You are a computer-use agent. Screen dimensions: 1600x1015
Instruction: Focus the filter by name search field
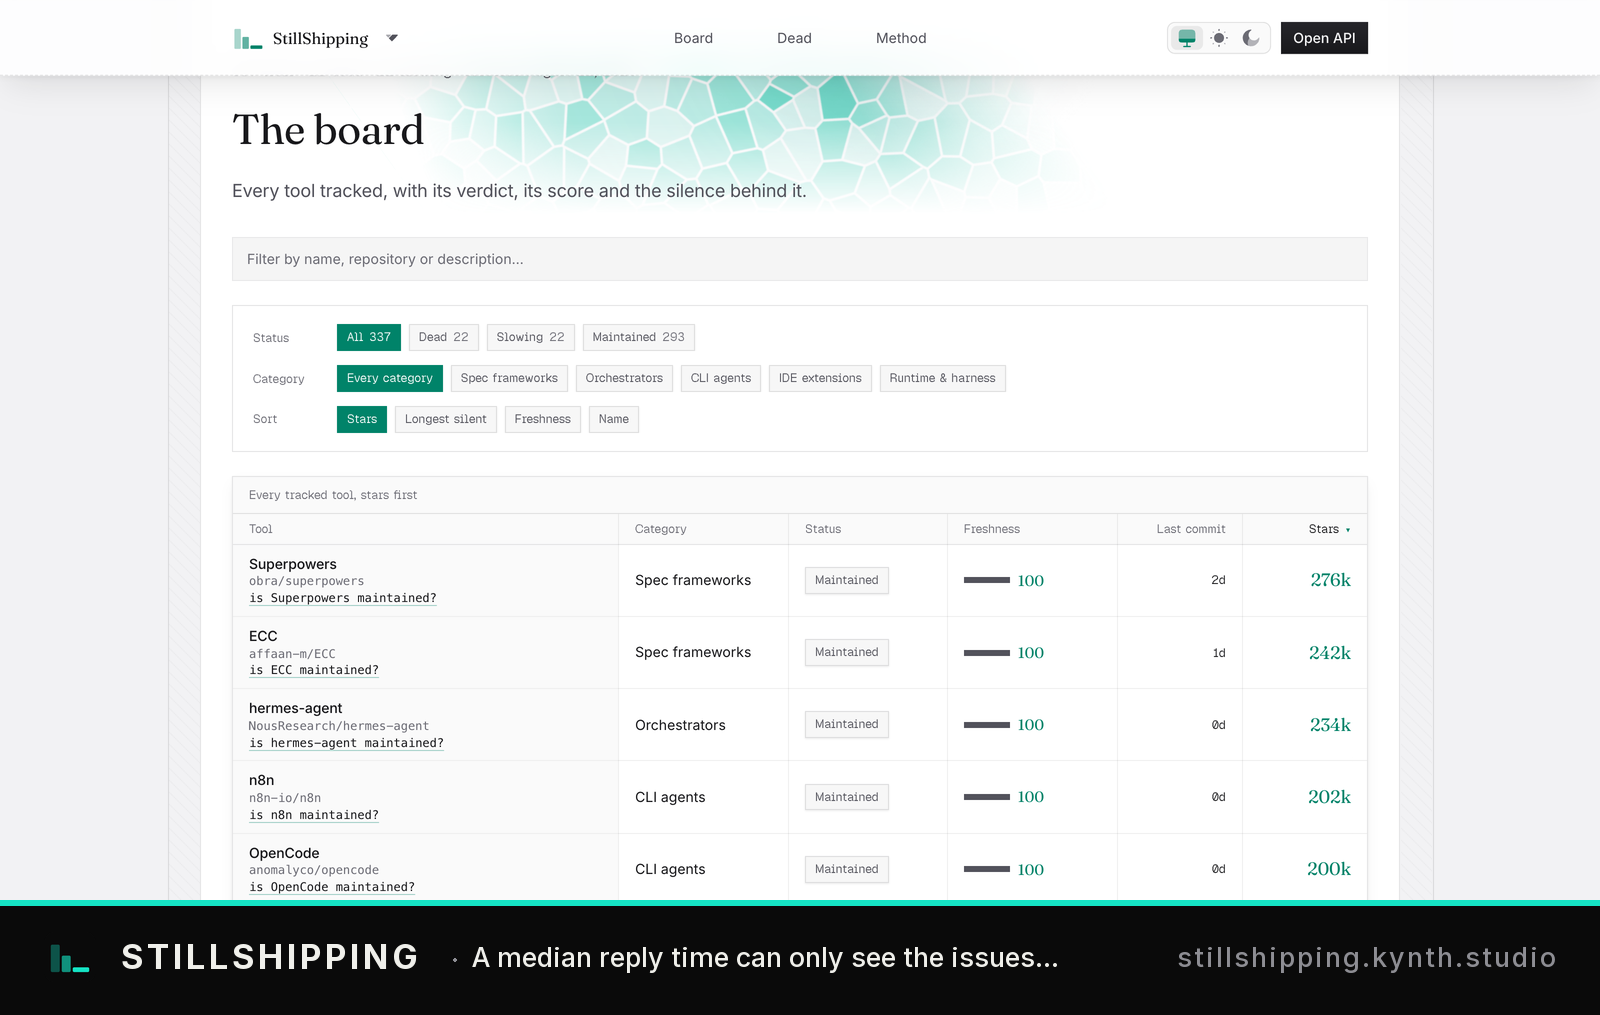coord(800,259)
